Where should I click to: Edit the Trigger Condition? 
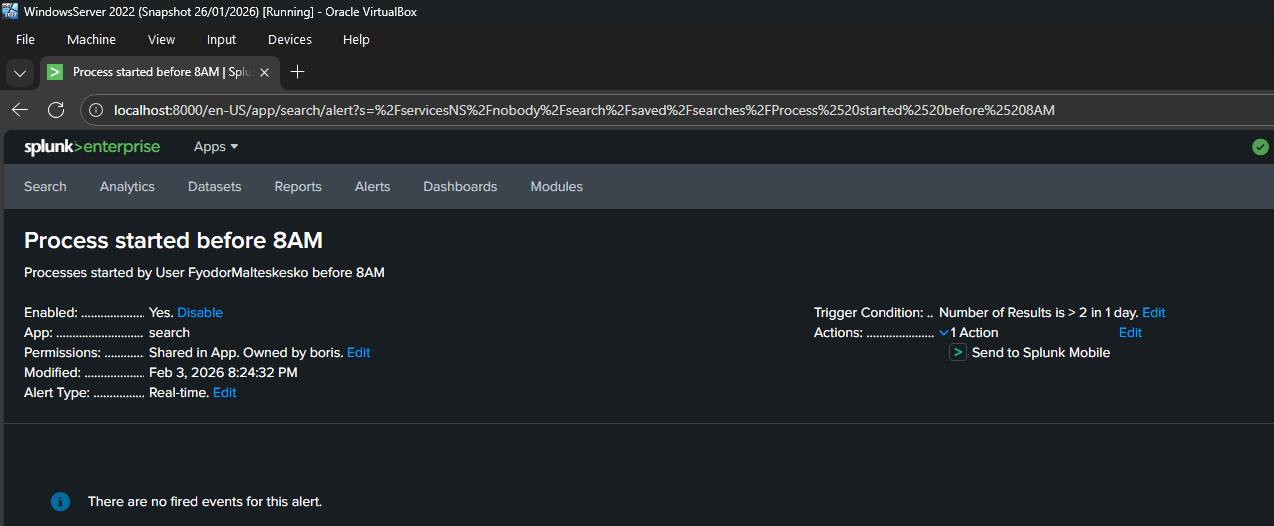1153,313
